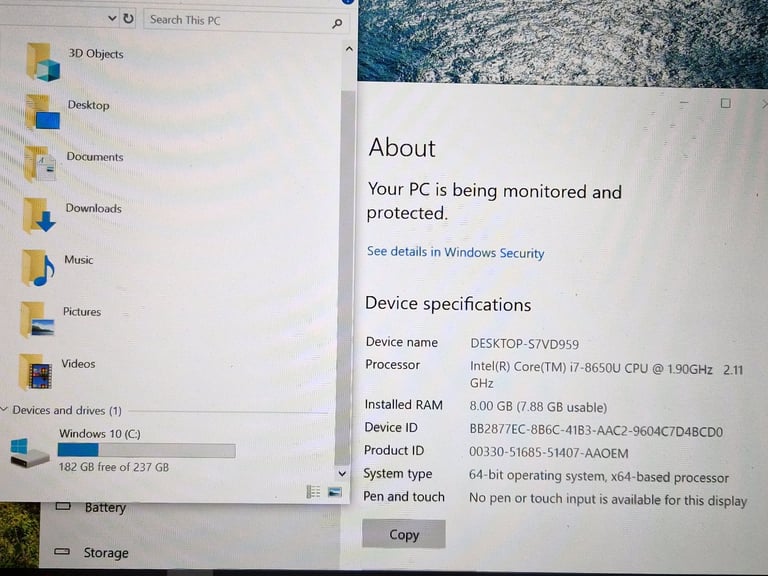Image resolution: width=768 pixels, height=576 pixels.
Task: Click the refresh icon beside the address bar
Action: click(x=128, y=19)
